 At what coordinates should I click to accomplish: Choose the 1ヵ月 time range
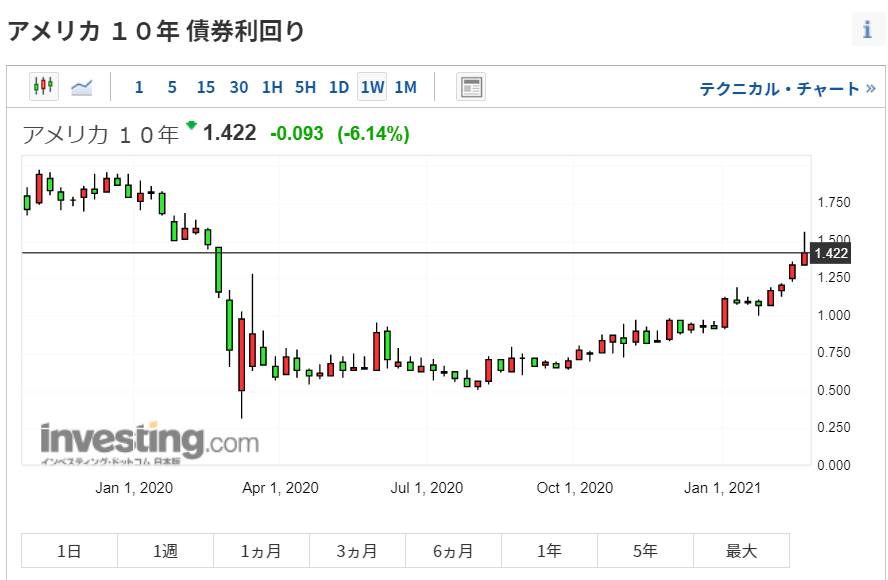point(261,551)
